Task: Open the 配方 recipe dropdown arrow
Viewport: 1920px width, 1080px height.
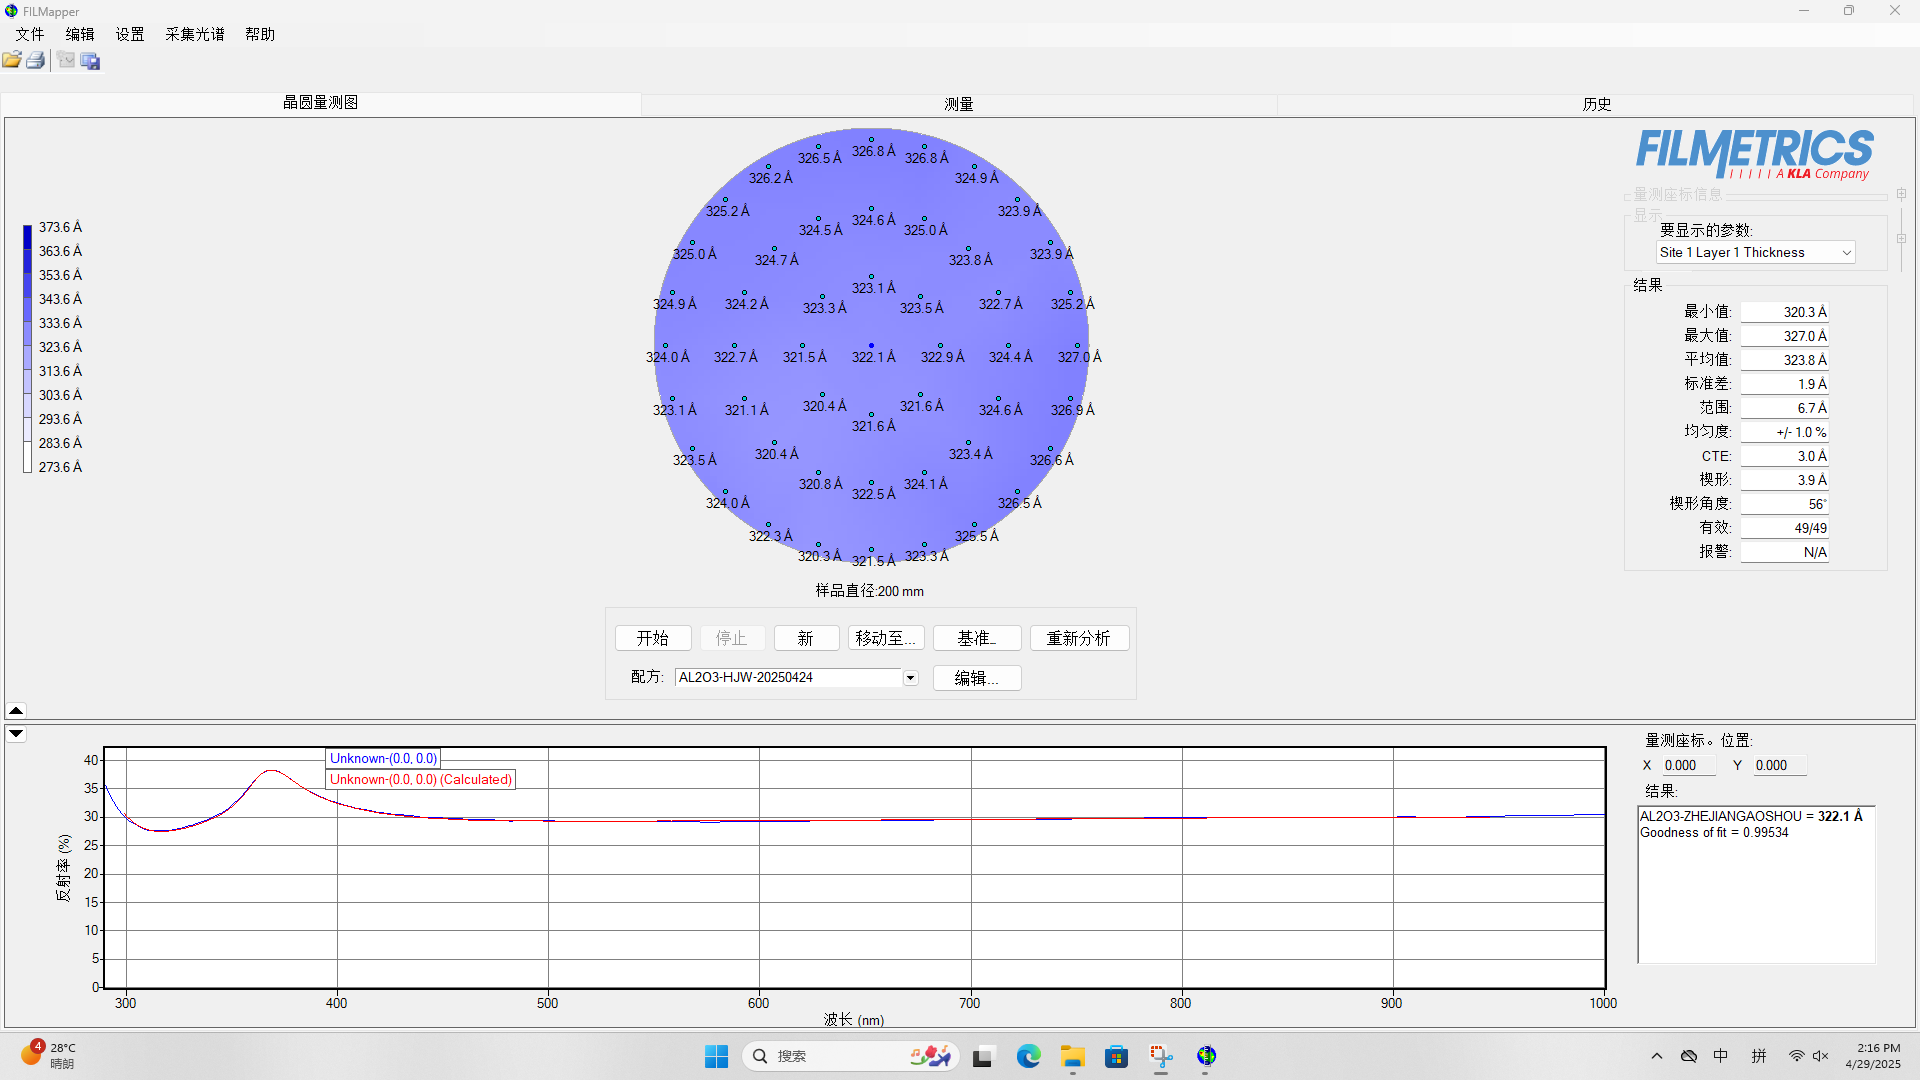Action: click(x=910, y=678)
